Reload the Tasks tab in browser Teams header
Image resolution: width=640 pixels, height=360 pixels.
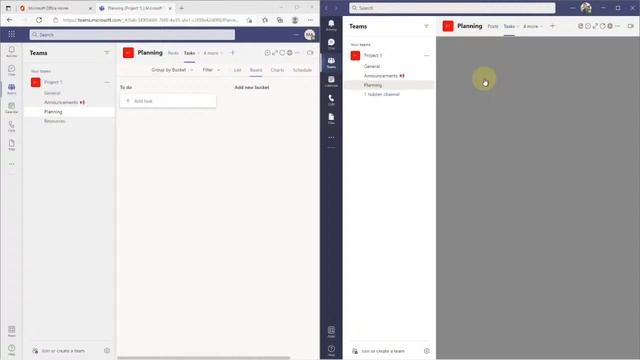tap(282, 53)
